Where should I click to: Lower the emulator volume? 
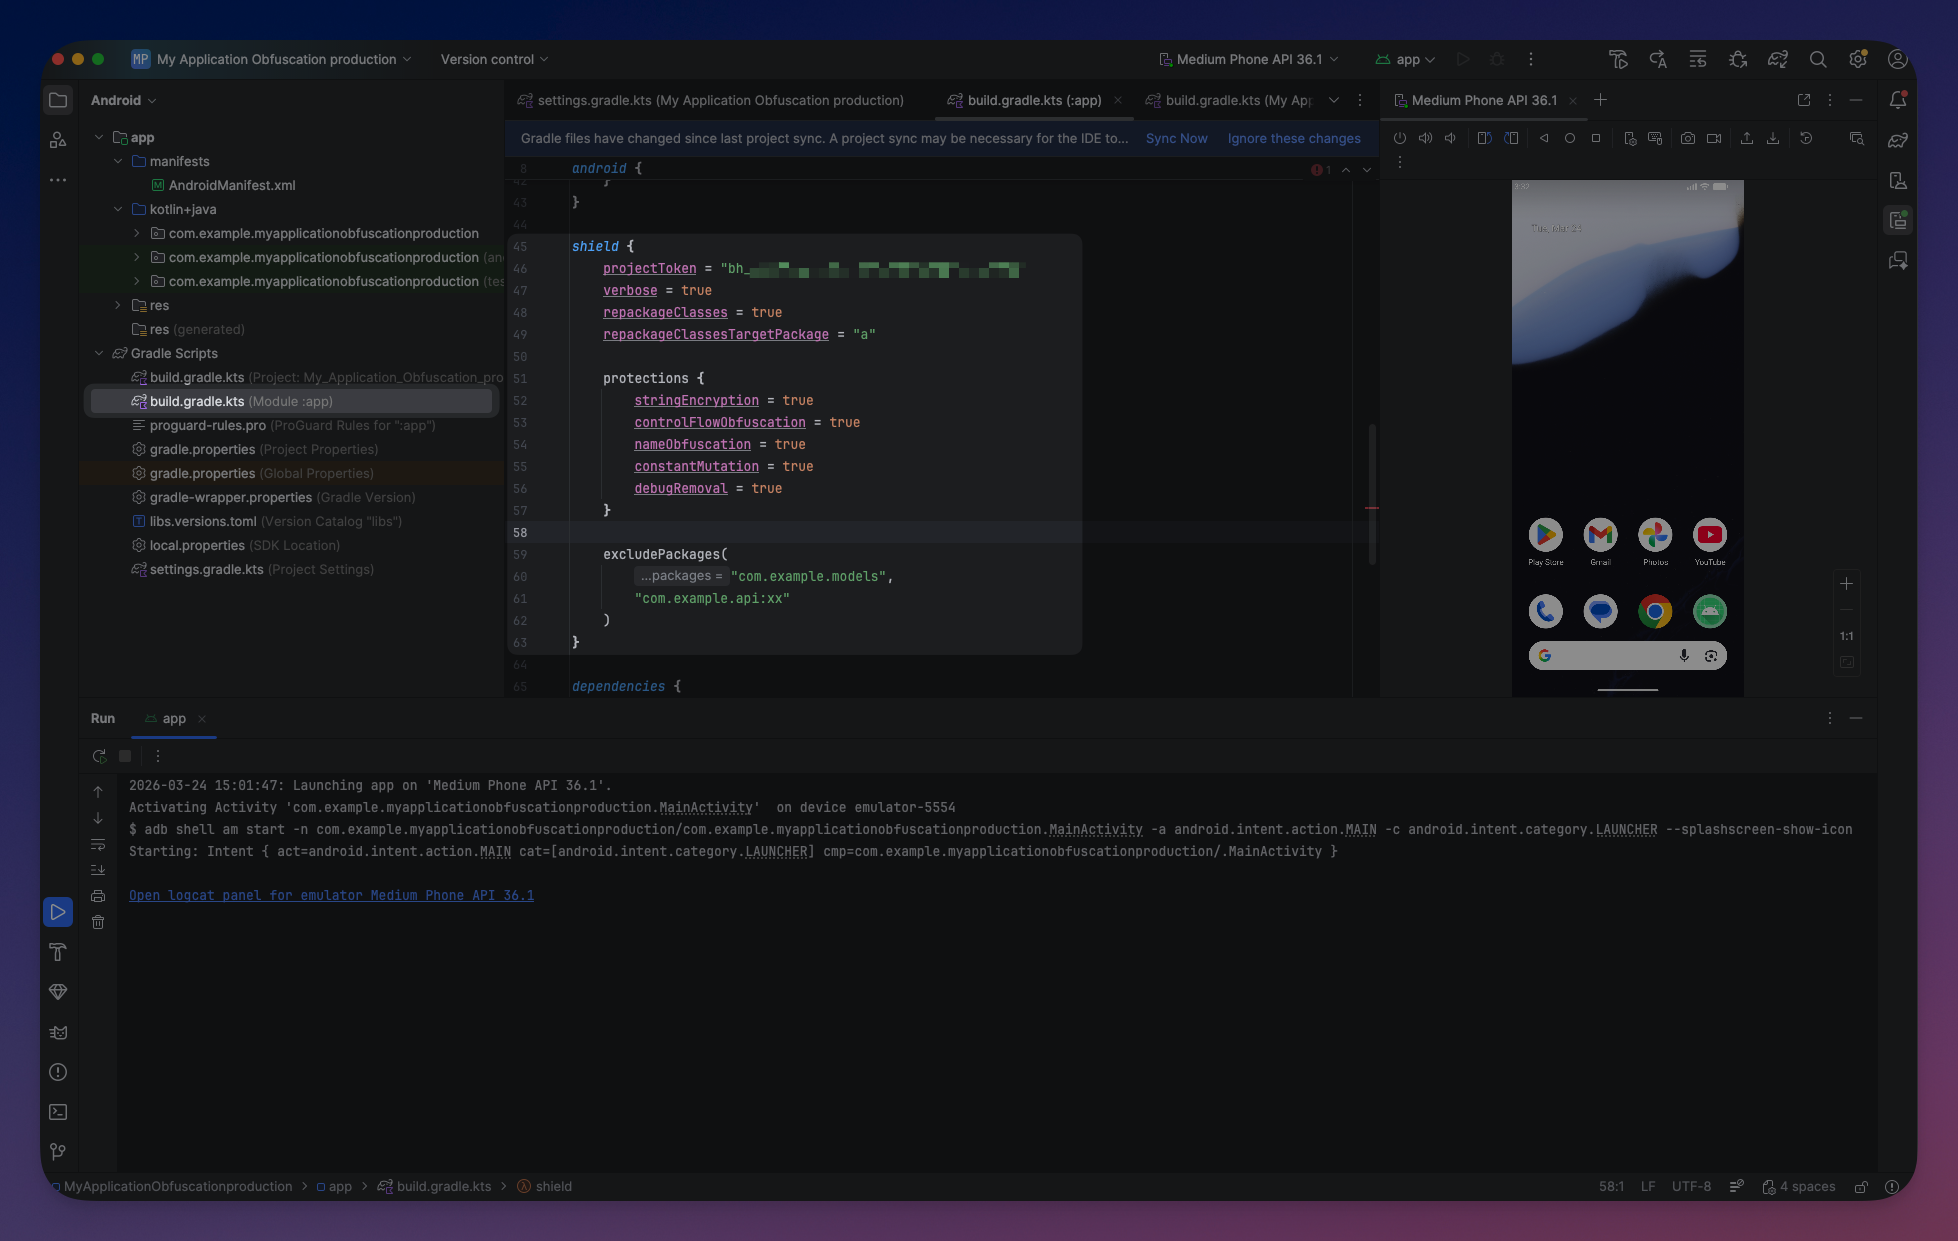1451,138
